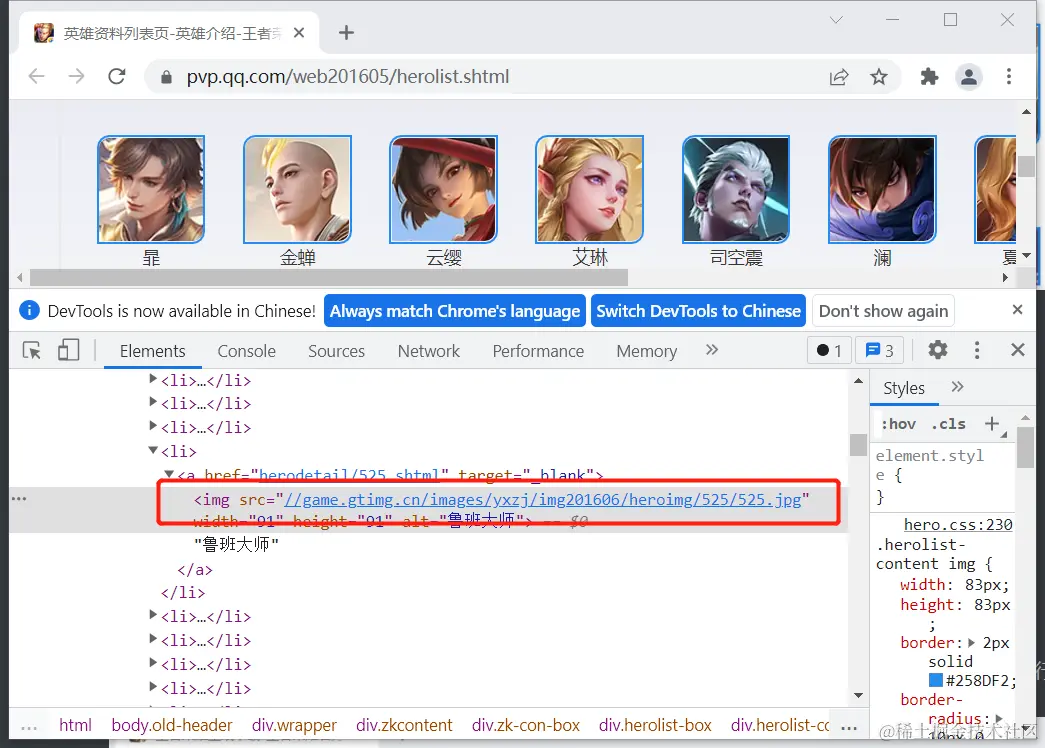Open the extensions puzzle icon

[929, 77]
